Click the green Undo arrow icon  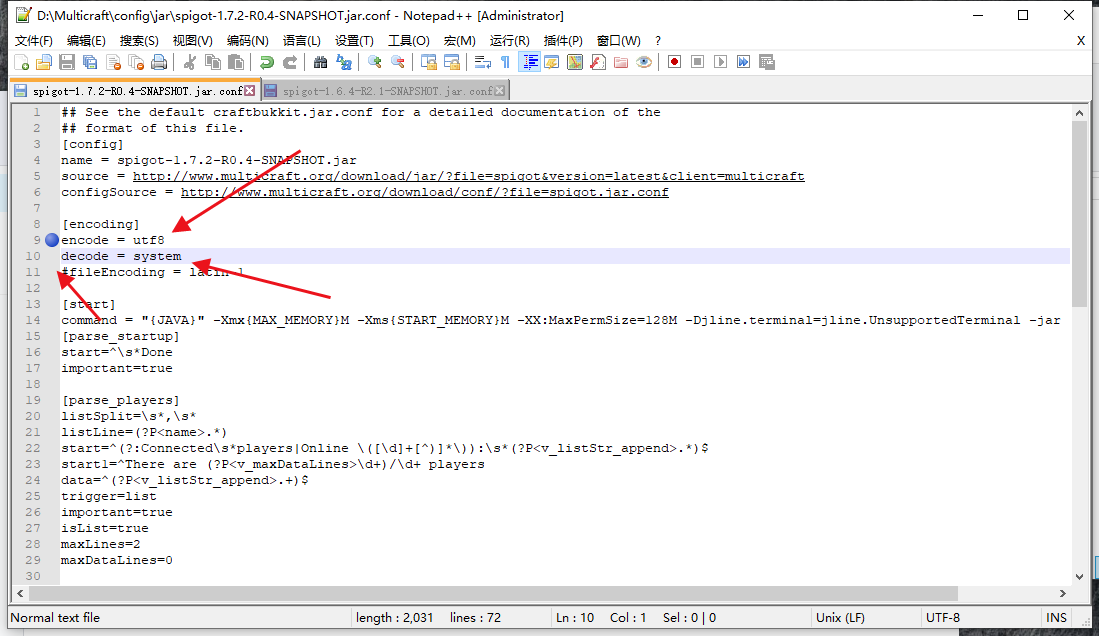click(x=267, y=62)
